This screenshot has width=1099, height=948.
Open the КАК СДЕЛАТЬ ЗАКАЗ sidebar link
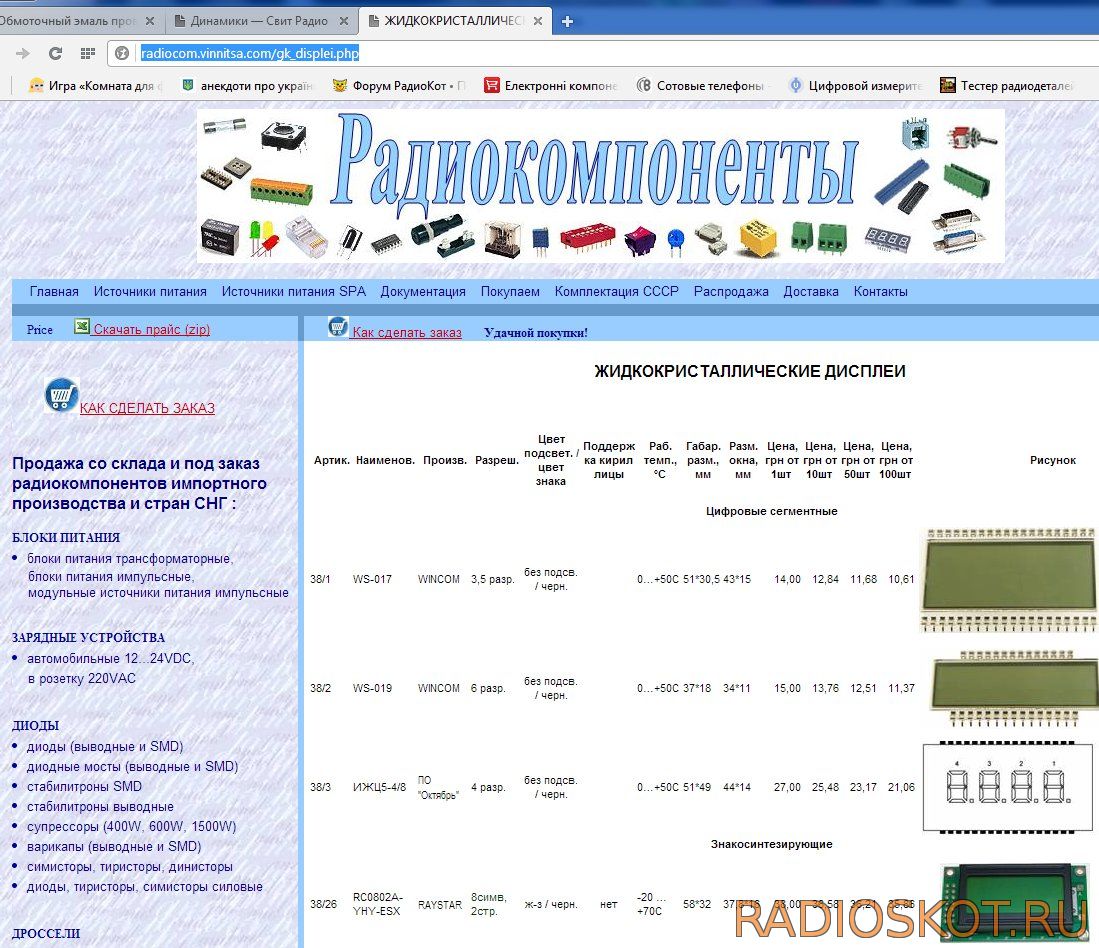(x=147, y=408)
